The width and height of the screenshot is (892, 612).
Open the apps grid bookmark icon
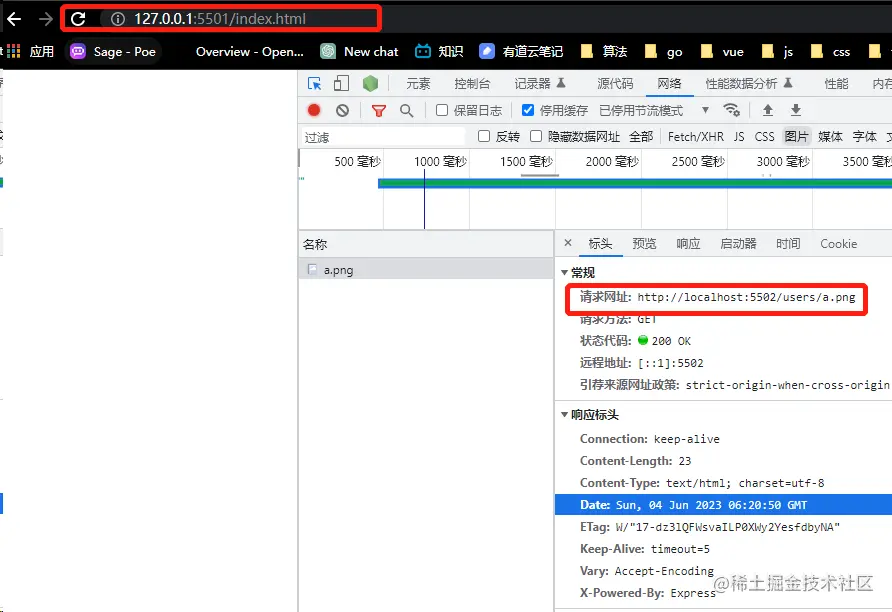14,52
